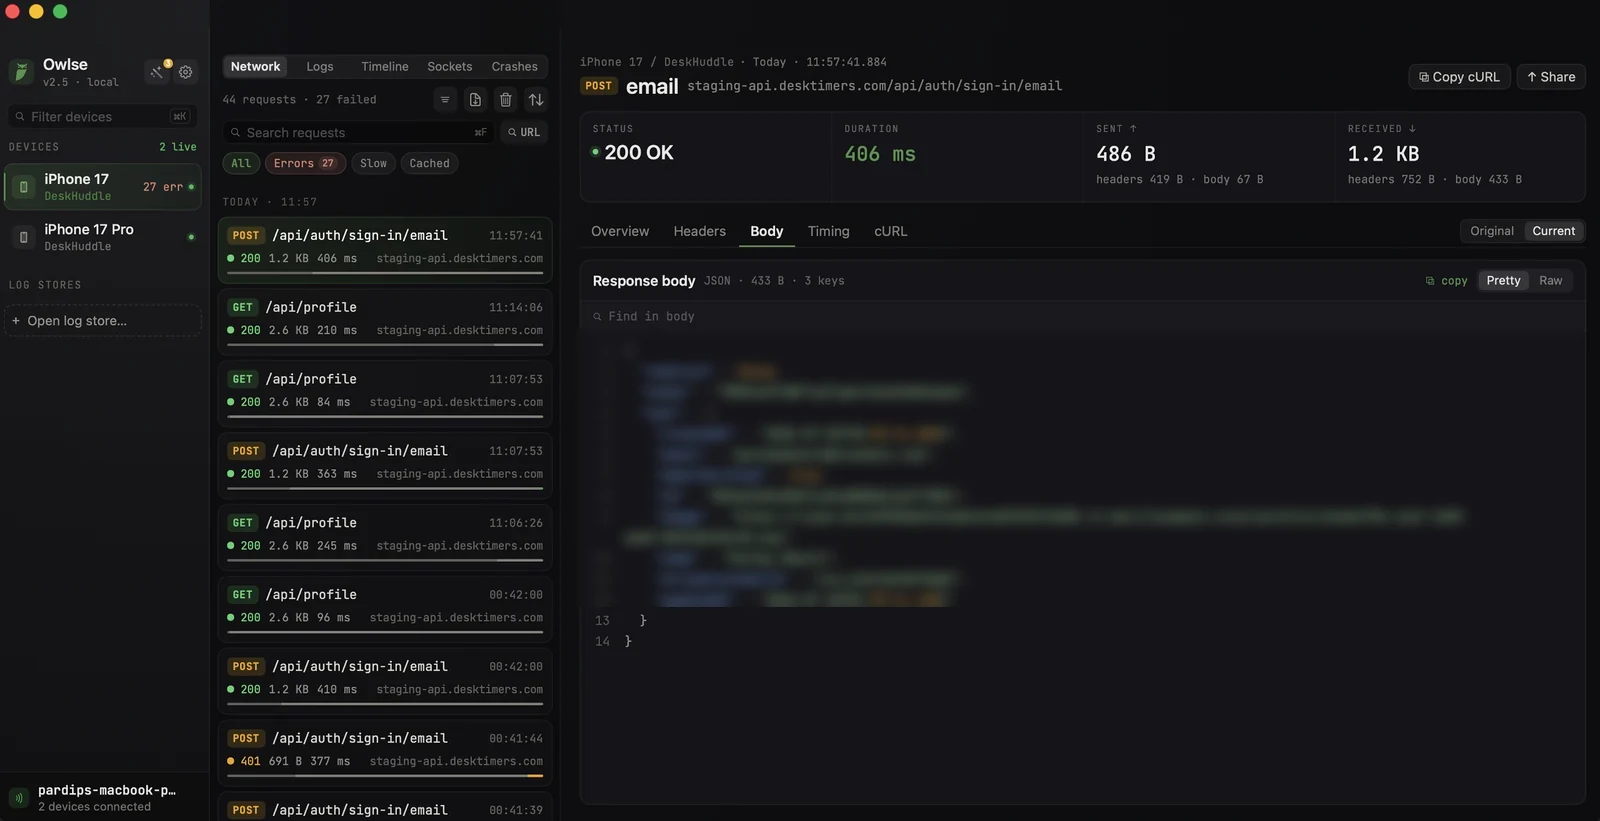Image resolution: width=1600 pixels, height=821 pixels.
Task: Click the connection icon beside pardips-macbook-p
Action: pos(19,798)
